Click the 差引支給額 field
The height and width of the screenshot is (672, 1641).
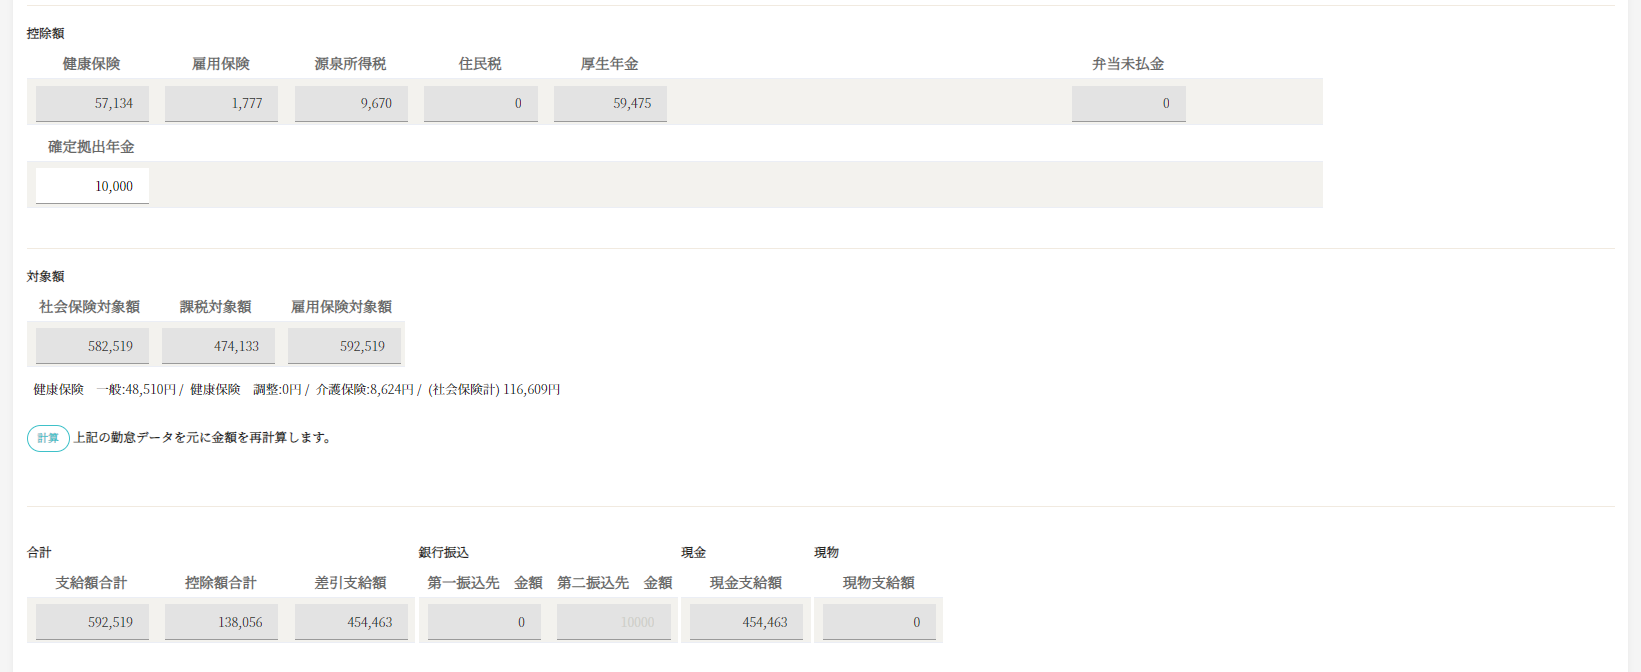(x=351, y=622)
